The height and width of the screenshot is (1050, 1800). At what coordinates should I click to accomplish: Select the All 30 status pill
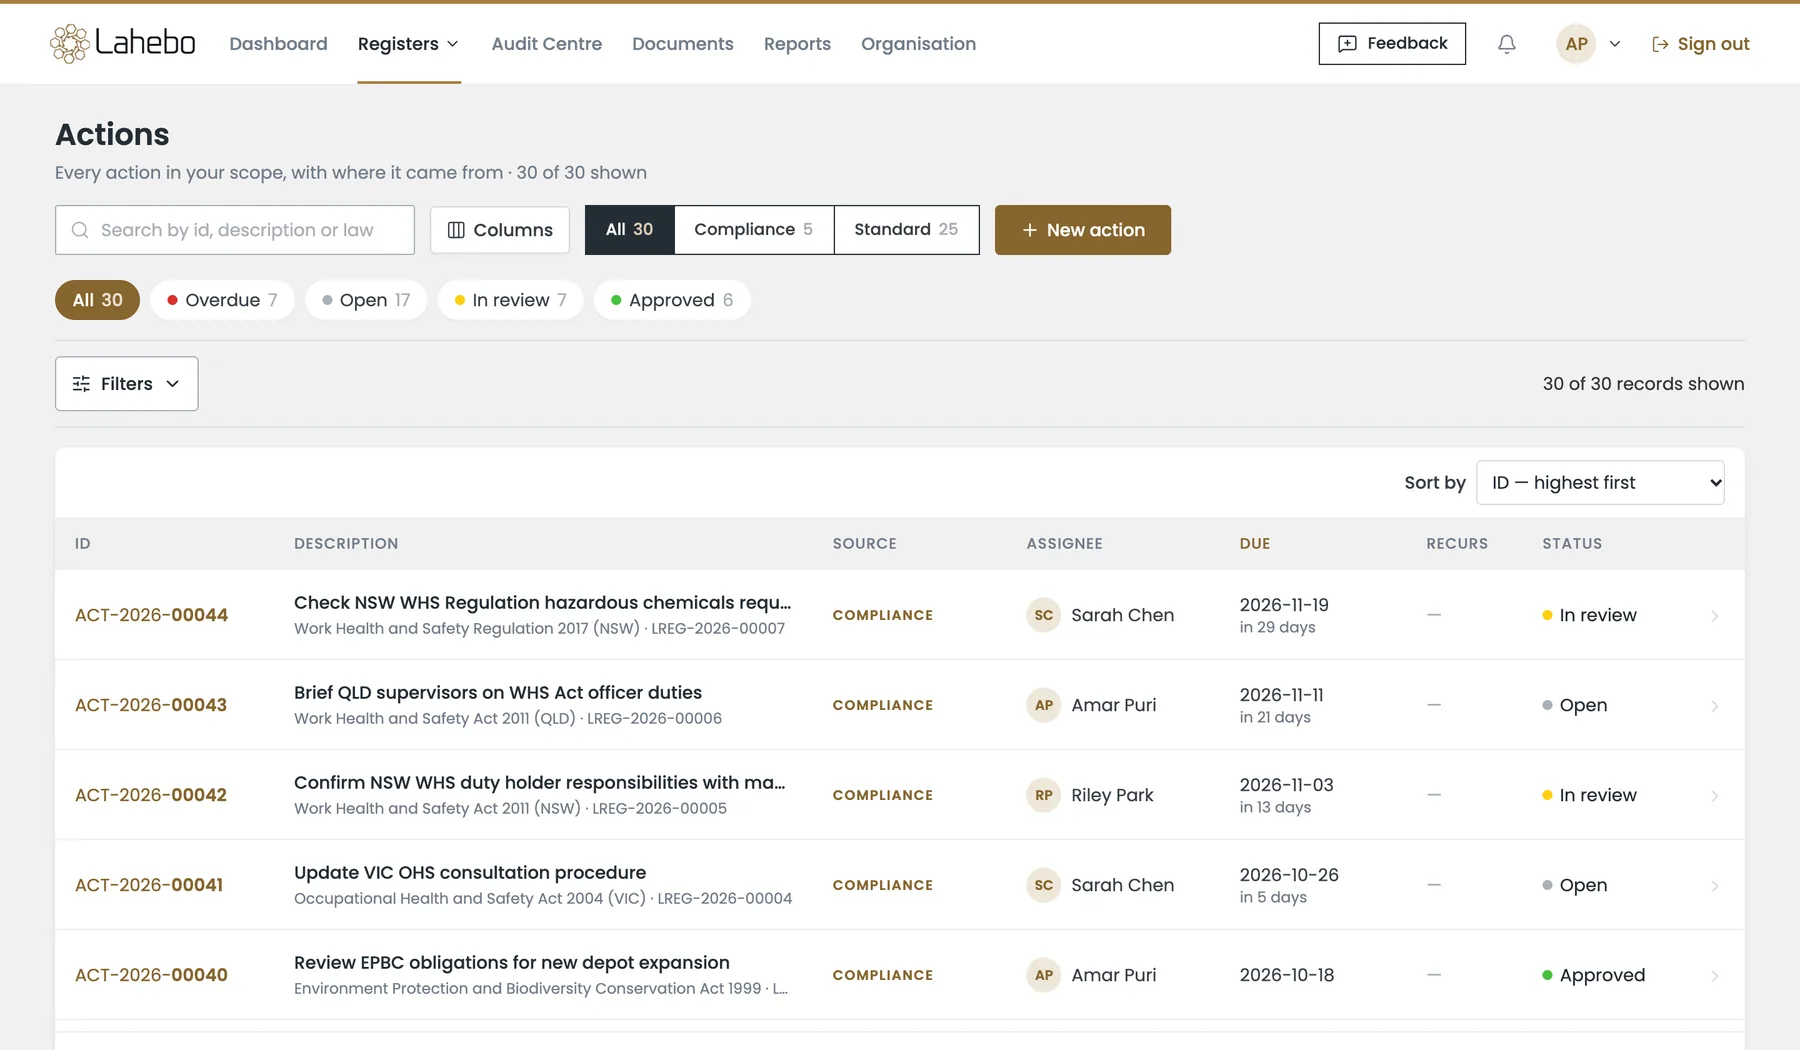click(x=97, y=300)
